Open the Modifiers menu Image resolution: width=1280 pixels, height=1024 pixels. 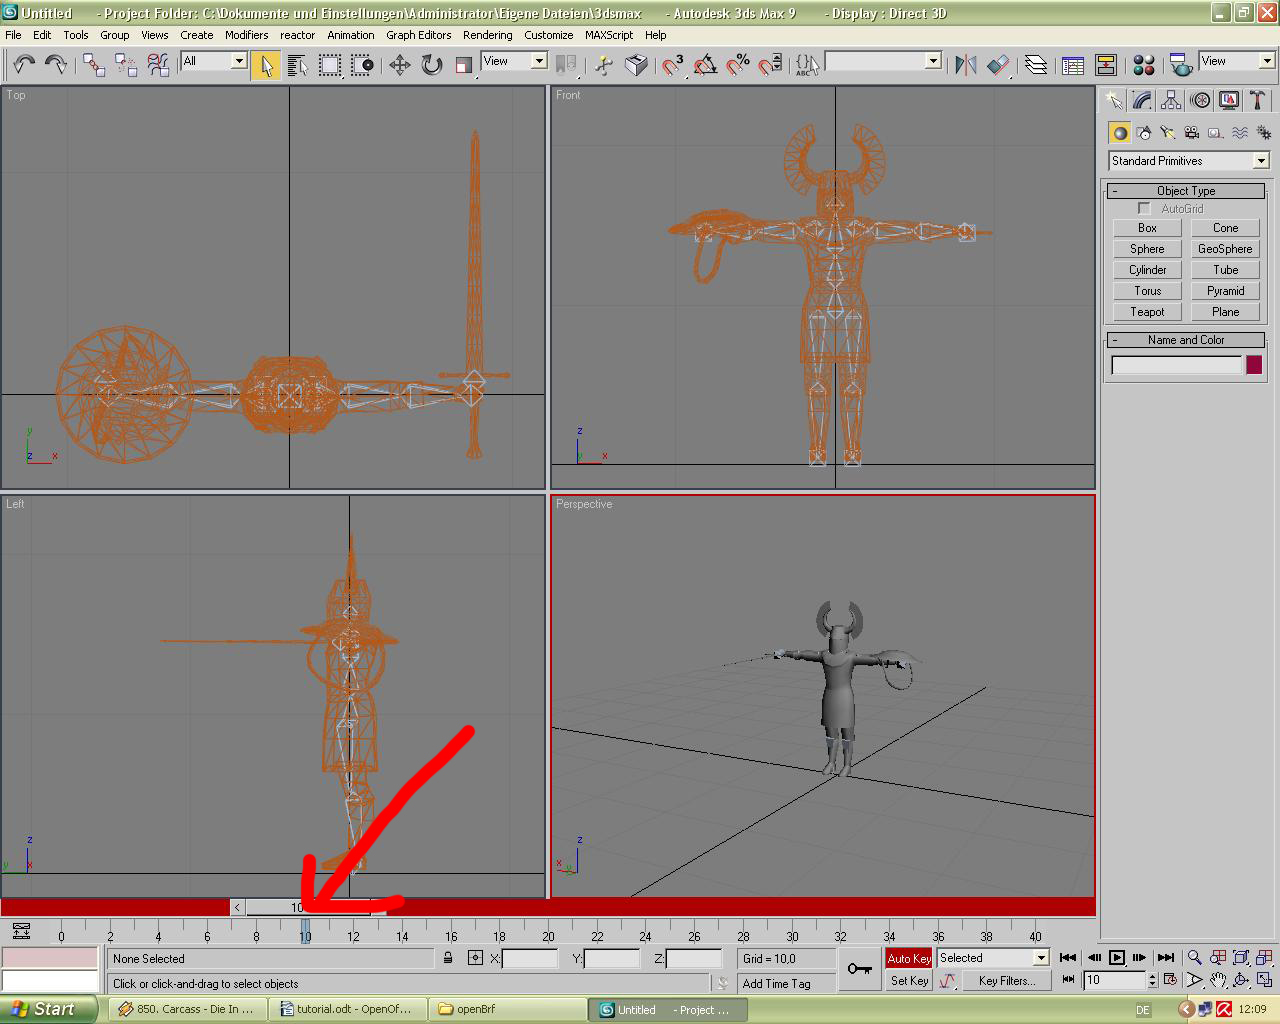coord(246,35)
